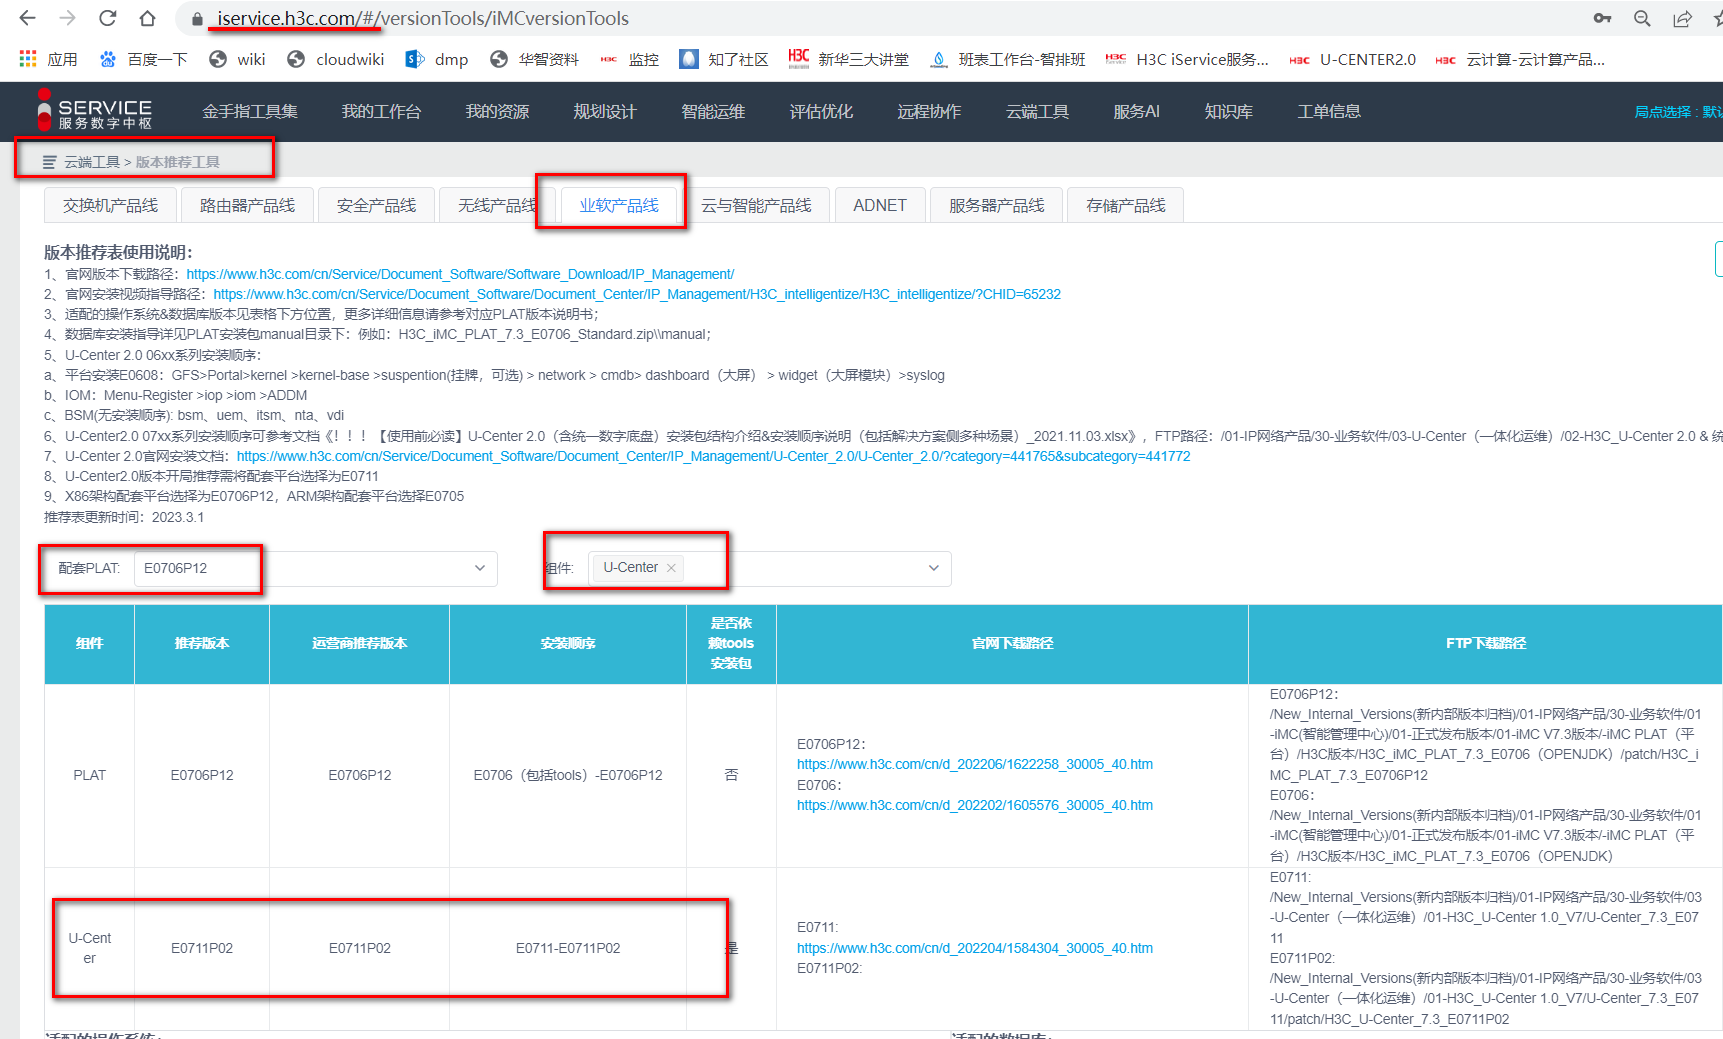The width and height of the screenshot is (1723, 1039).
Task: Switch to the 云与智能产品线 tab
Action: [756, 205]
